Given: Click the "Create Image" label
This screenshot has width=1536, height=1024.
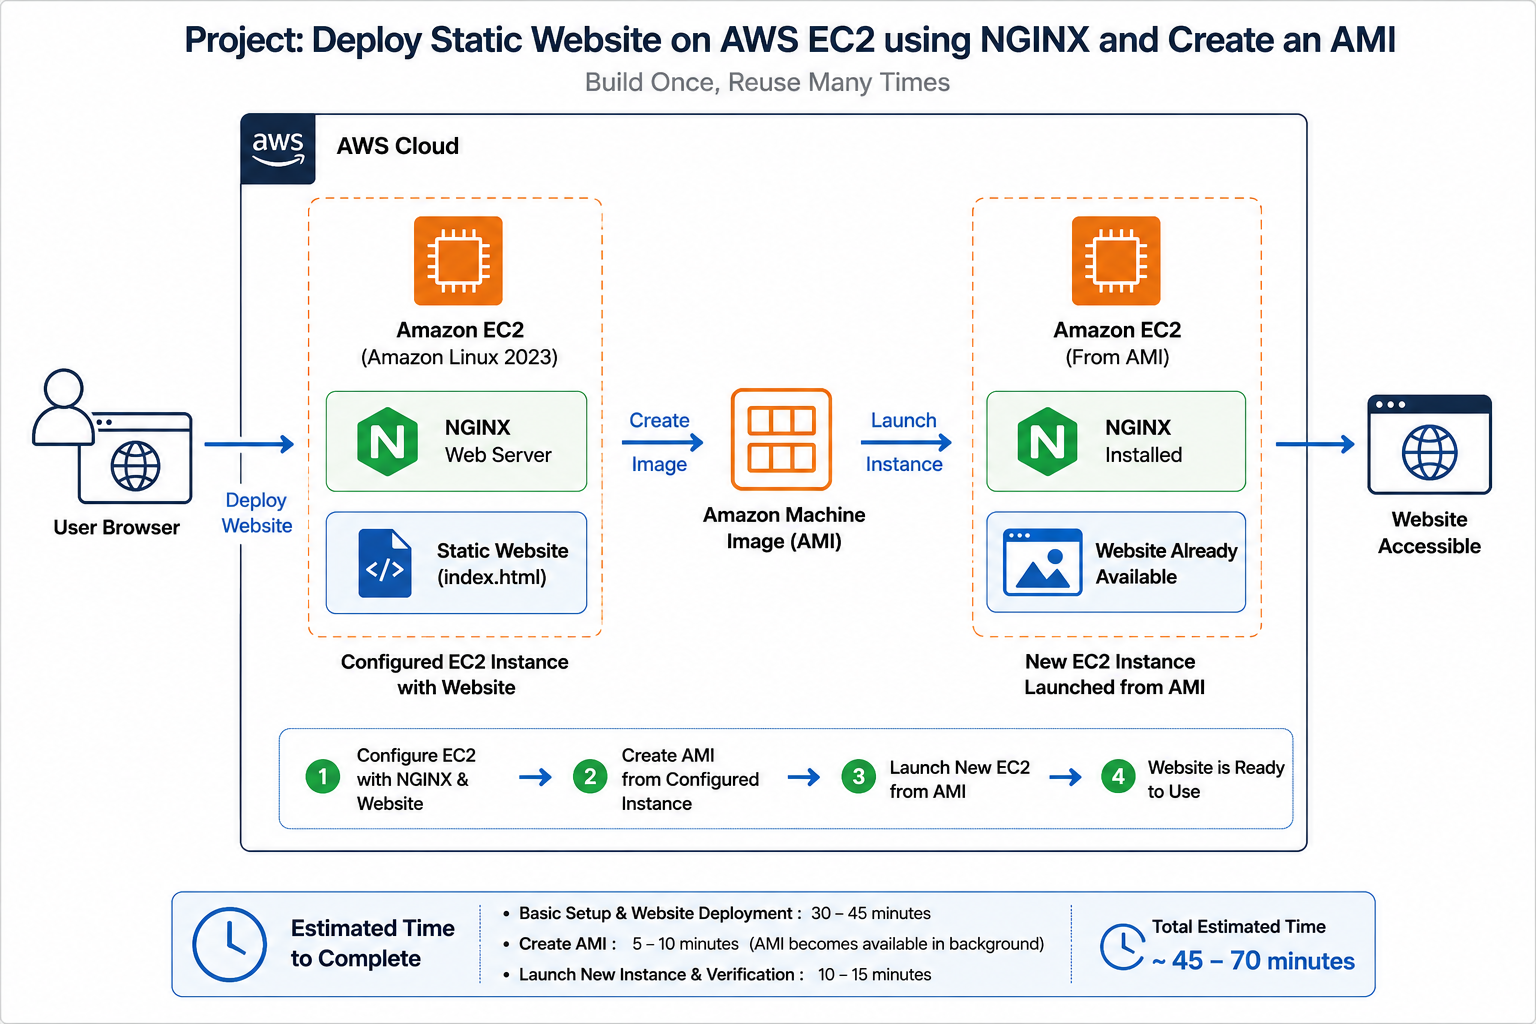Looking at the screenshot, I should [659, 442].
